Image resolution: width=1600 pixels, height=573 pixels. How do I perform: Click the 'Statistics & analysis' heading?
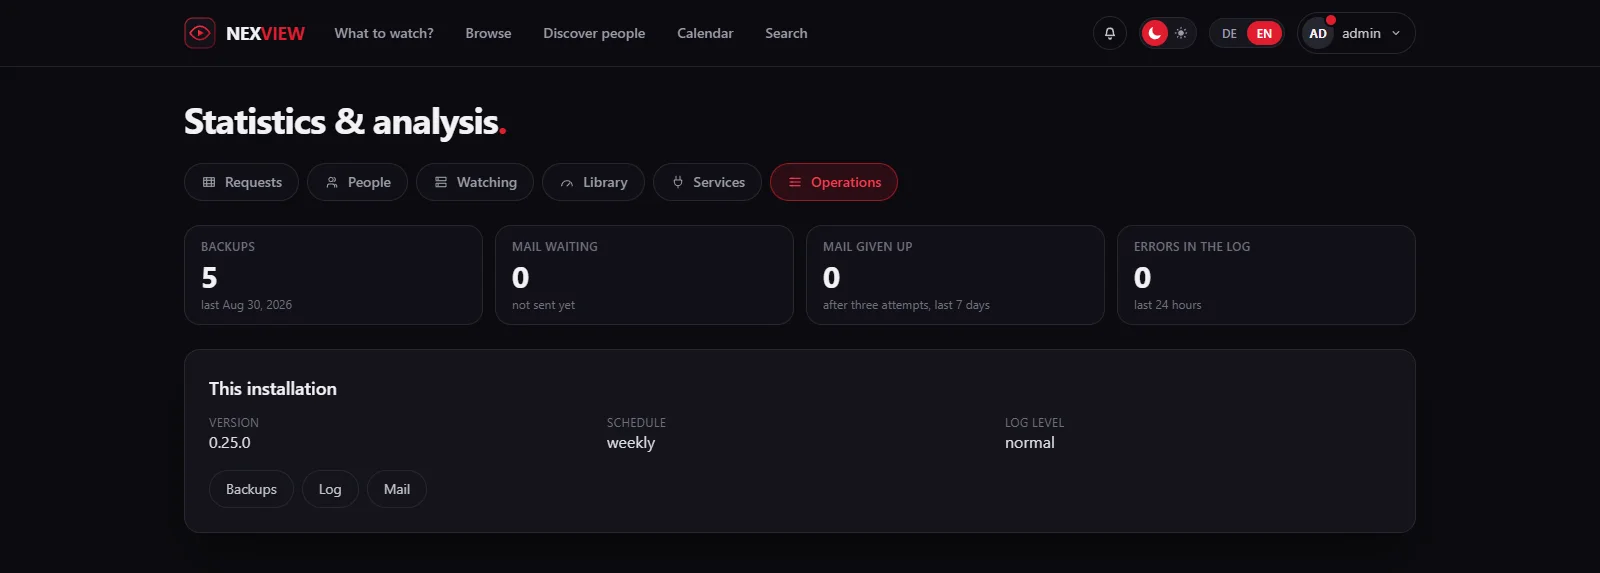pos(345,122)
